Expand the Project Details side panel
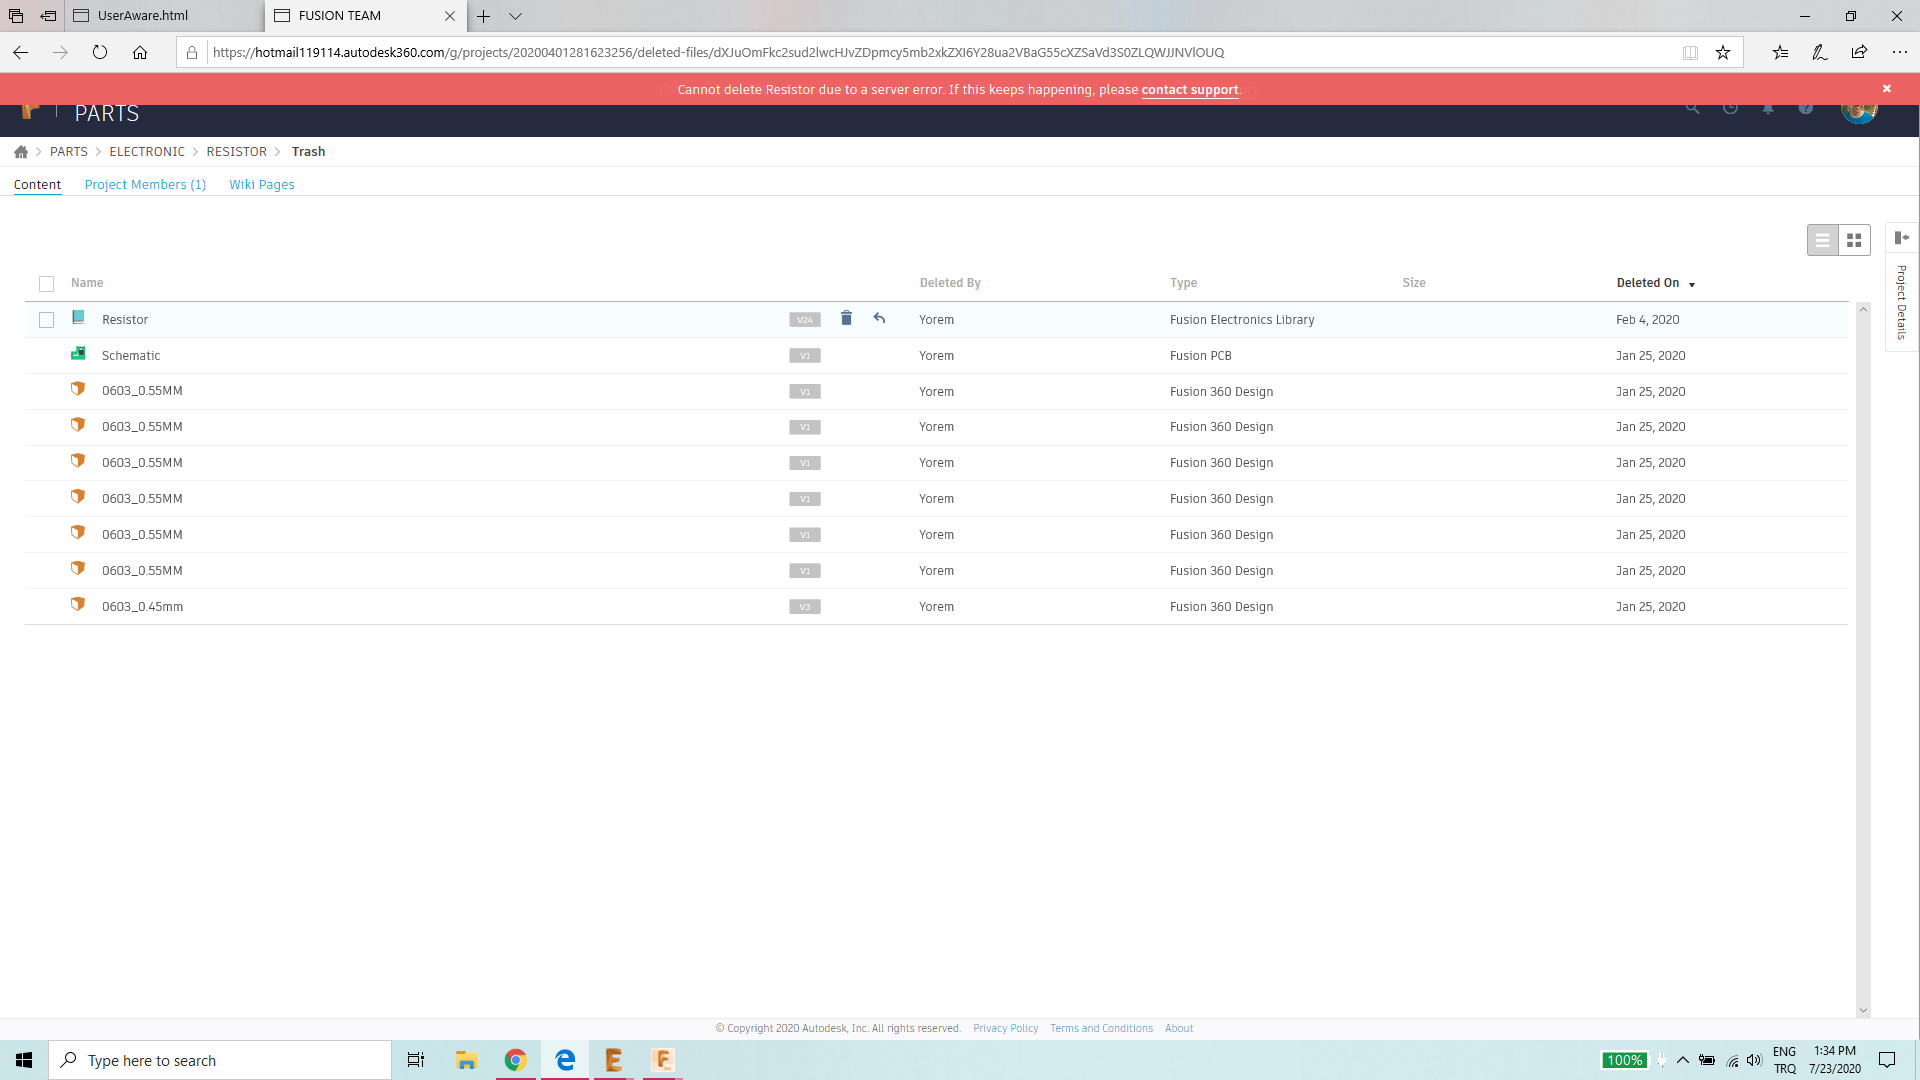 coord(1902,237)
